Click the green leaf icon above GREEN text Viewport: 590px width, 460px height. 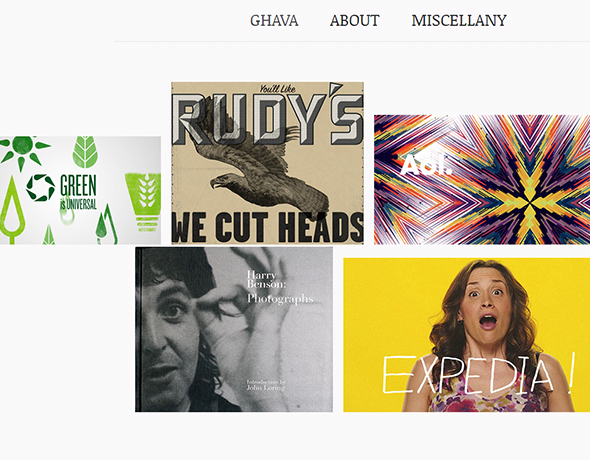(x=85, y=152)
